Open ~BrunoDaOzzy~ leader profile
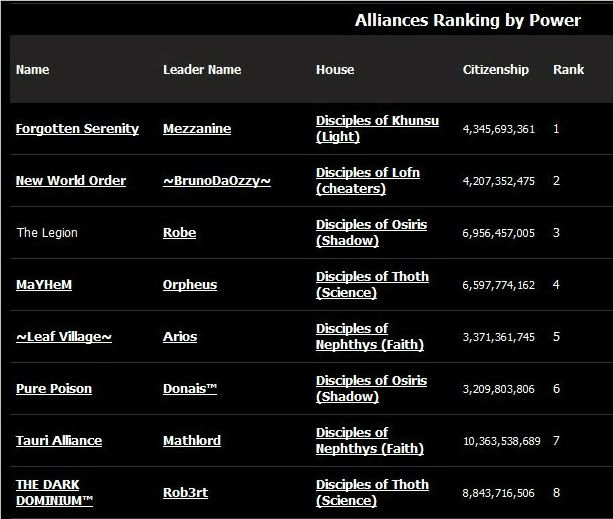This screenshot has width=613, height=519. 217,181
